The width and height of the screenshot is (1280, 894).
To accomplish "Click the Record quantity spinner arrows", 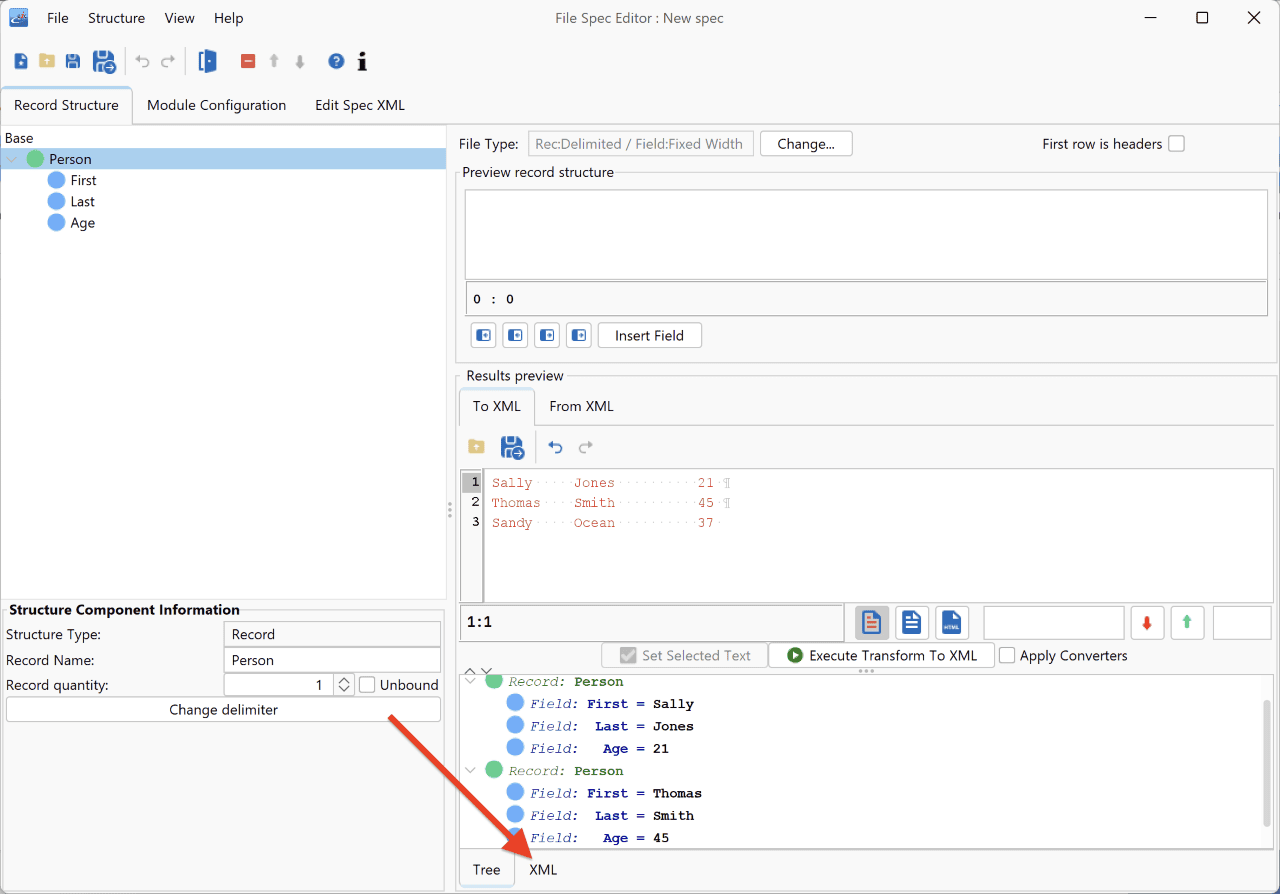I will point(344,685).
